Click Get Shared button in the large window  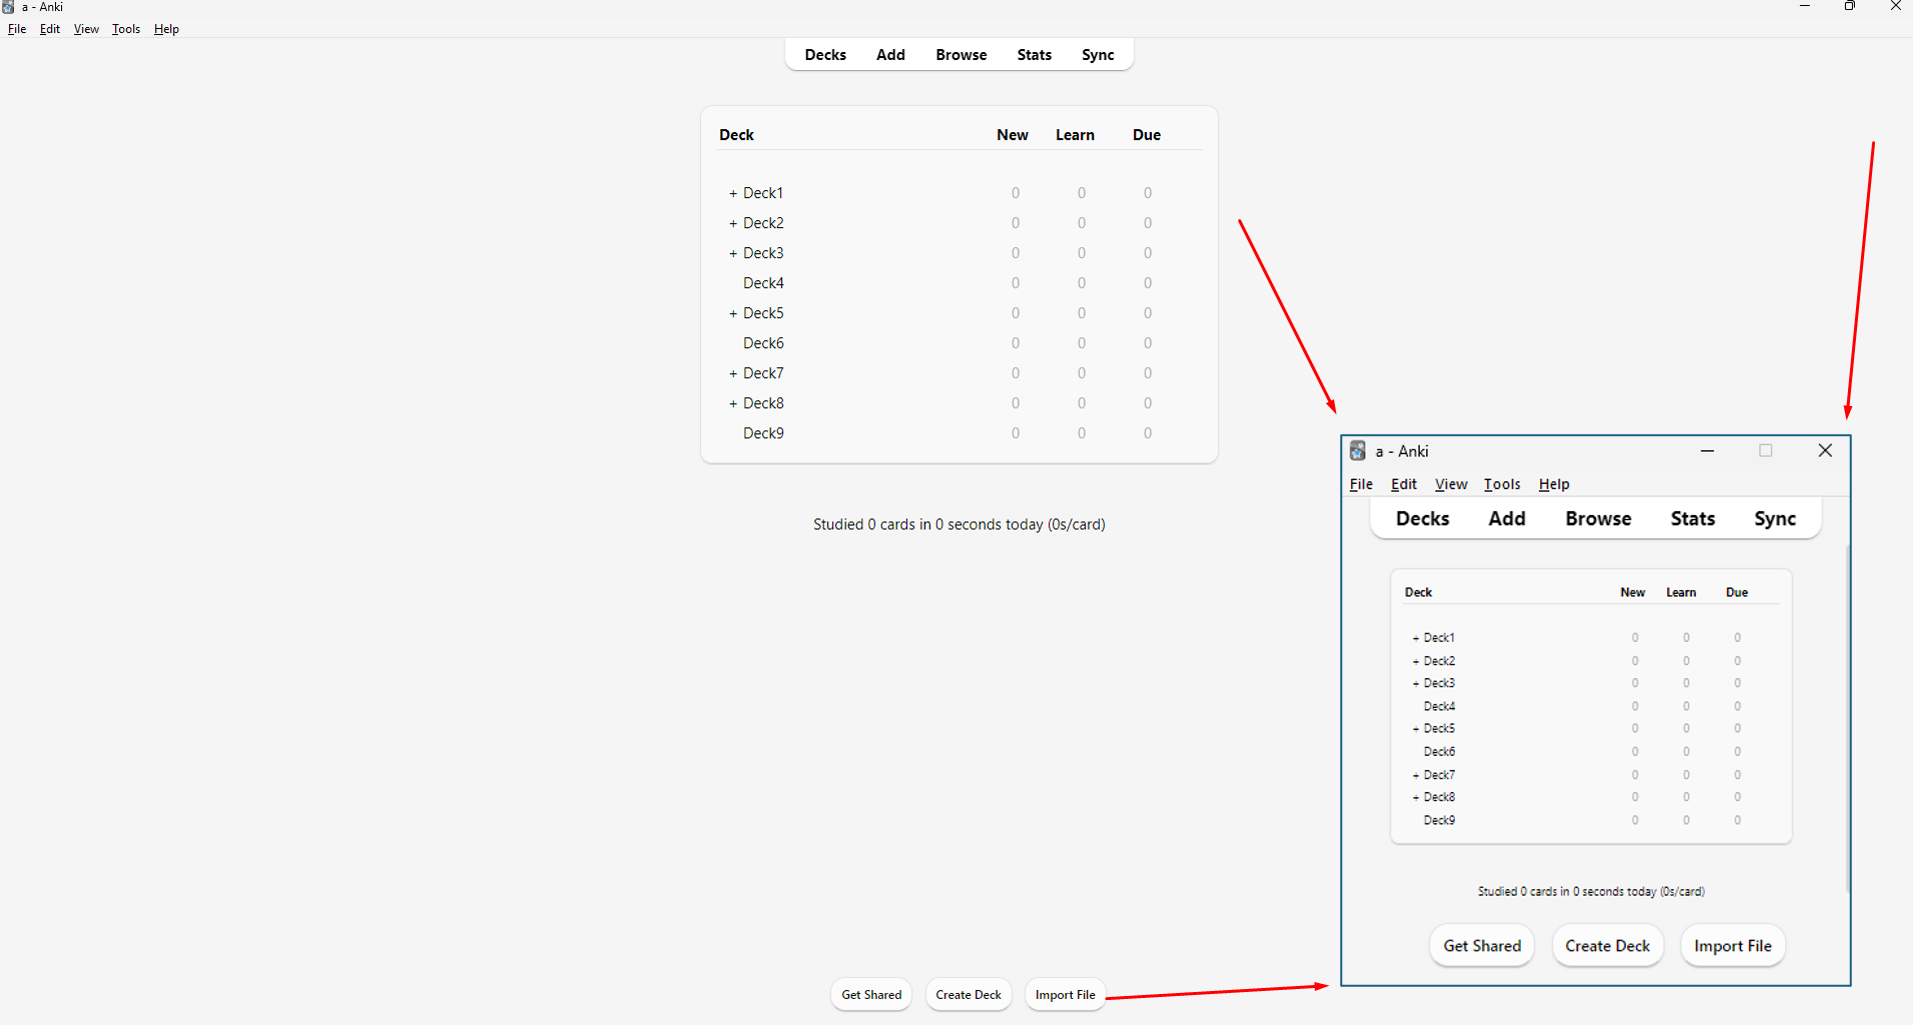click(871, 995)
